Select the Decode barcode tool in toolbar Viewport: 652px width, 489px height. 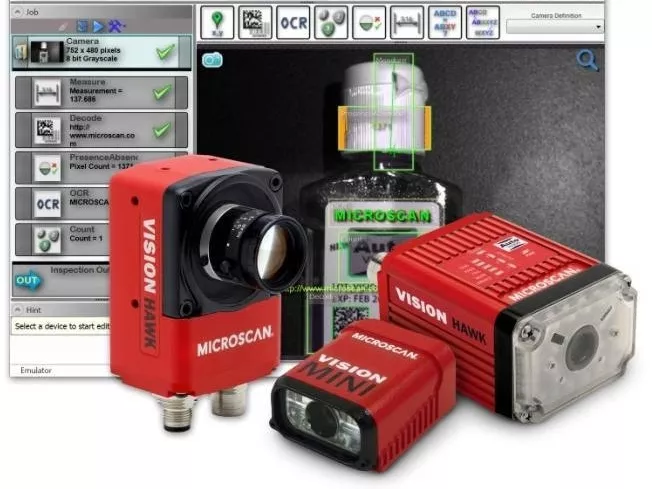click(x=255, y=22)
